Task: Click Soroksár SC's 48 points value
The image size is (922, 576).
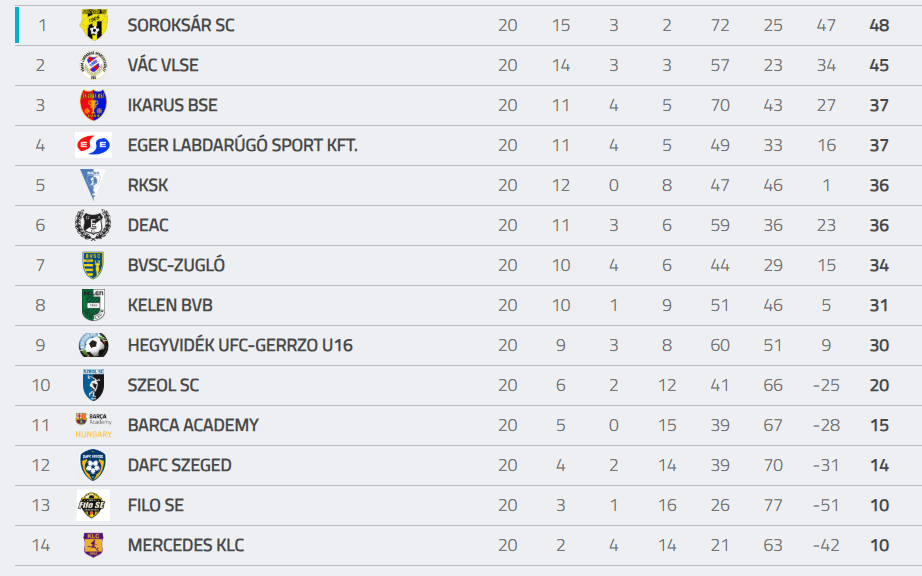Action: pyautogui.click(x=879, y=25)
